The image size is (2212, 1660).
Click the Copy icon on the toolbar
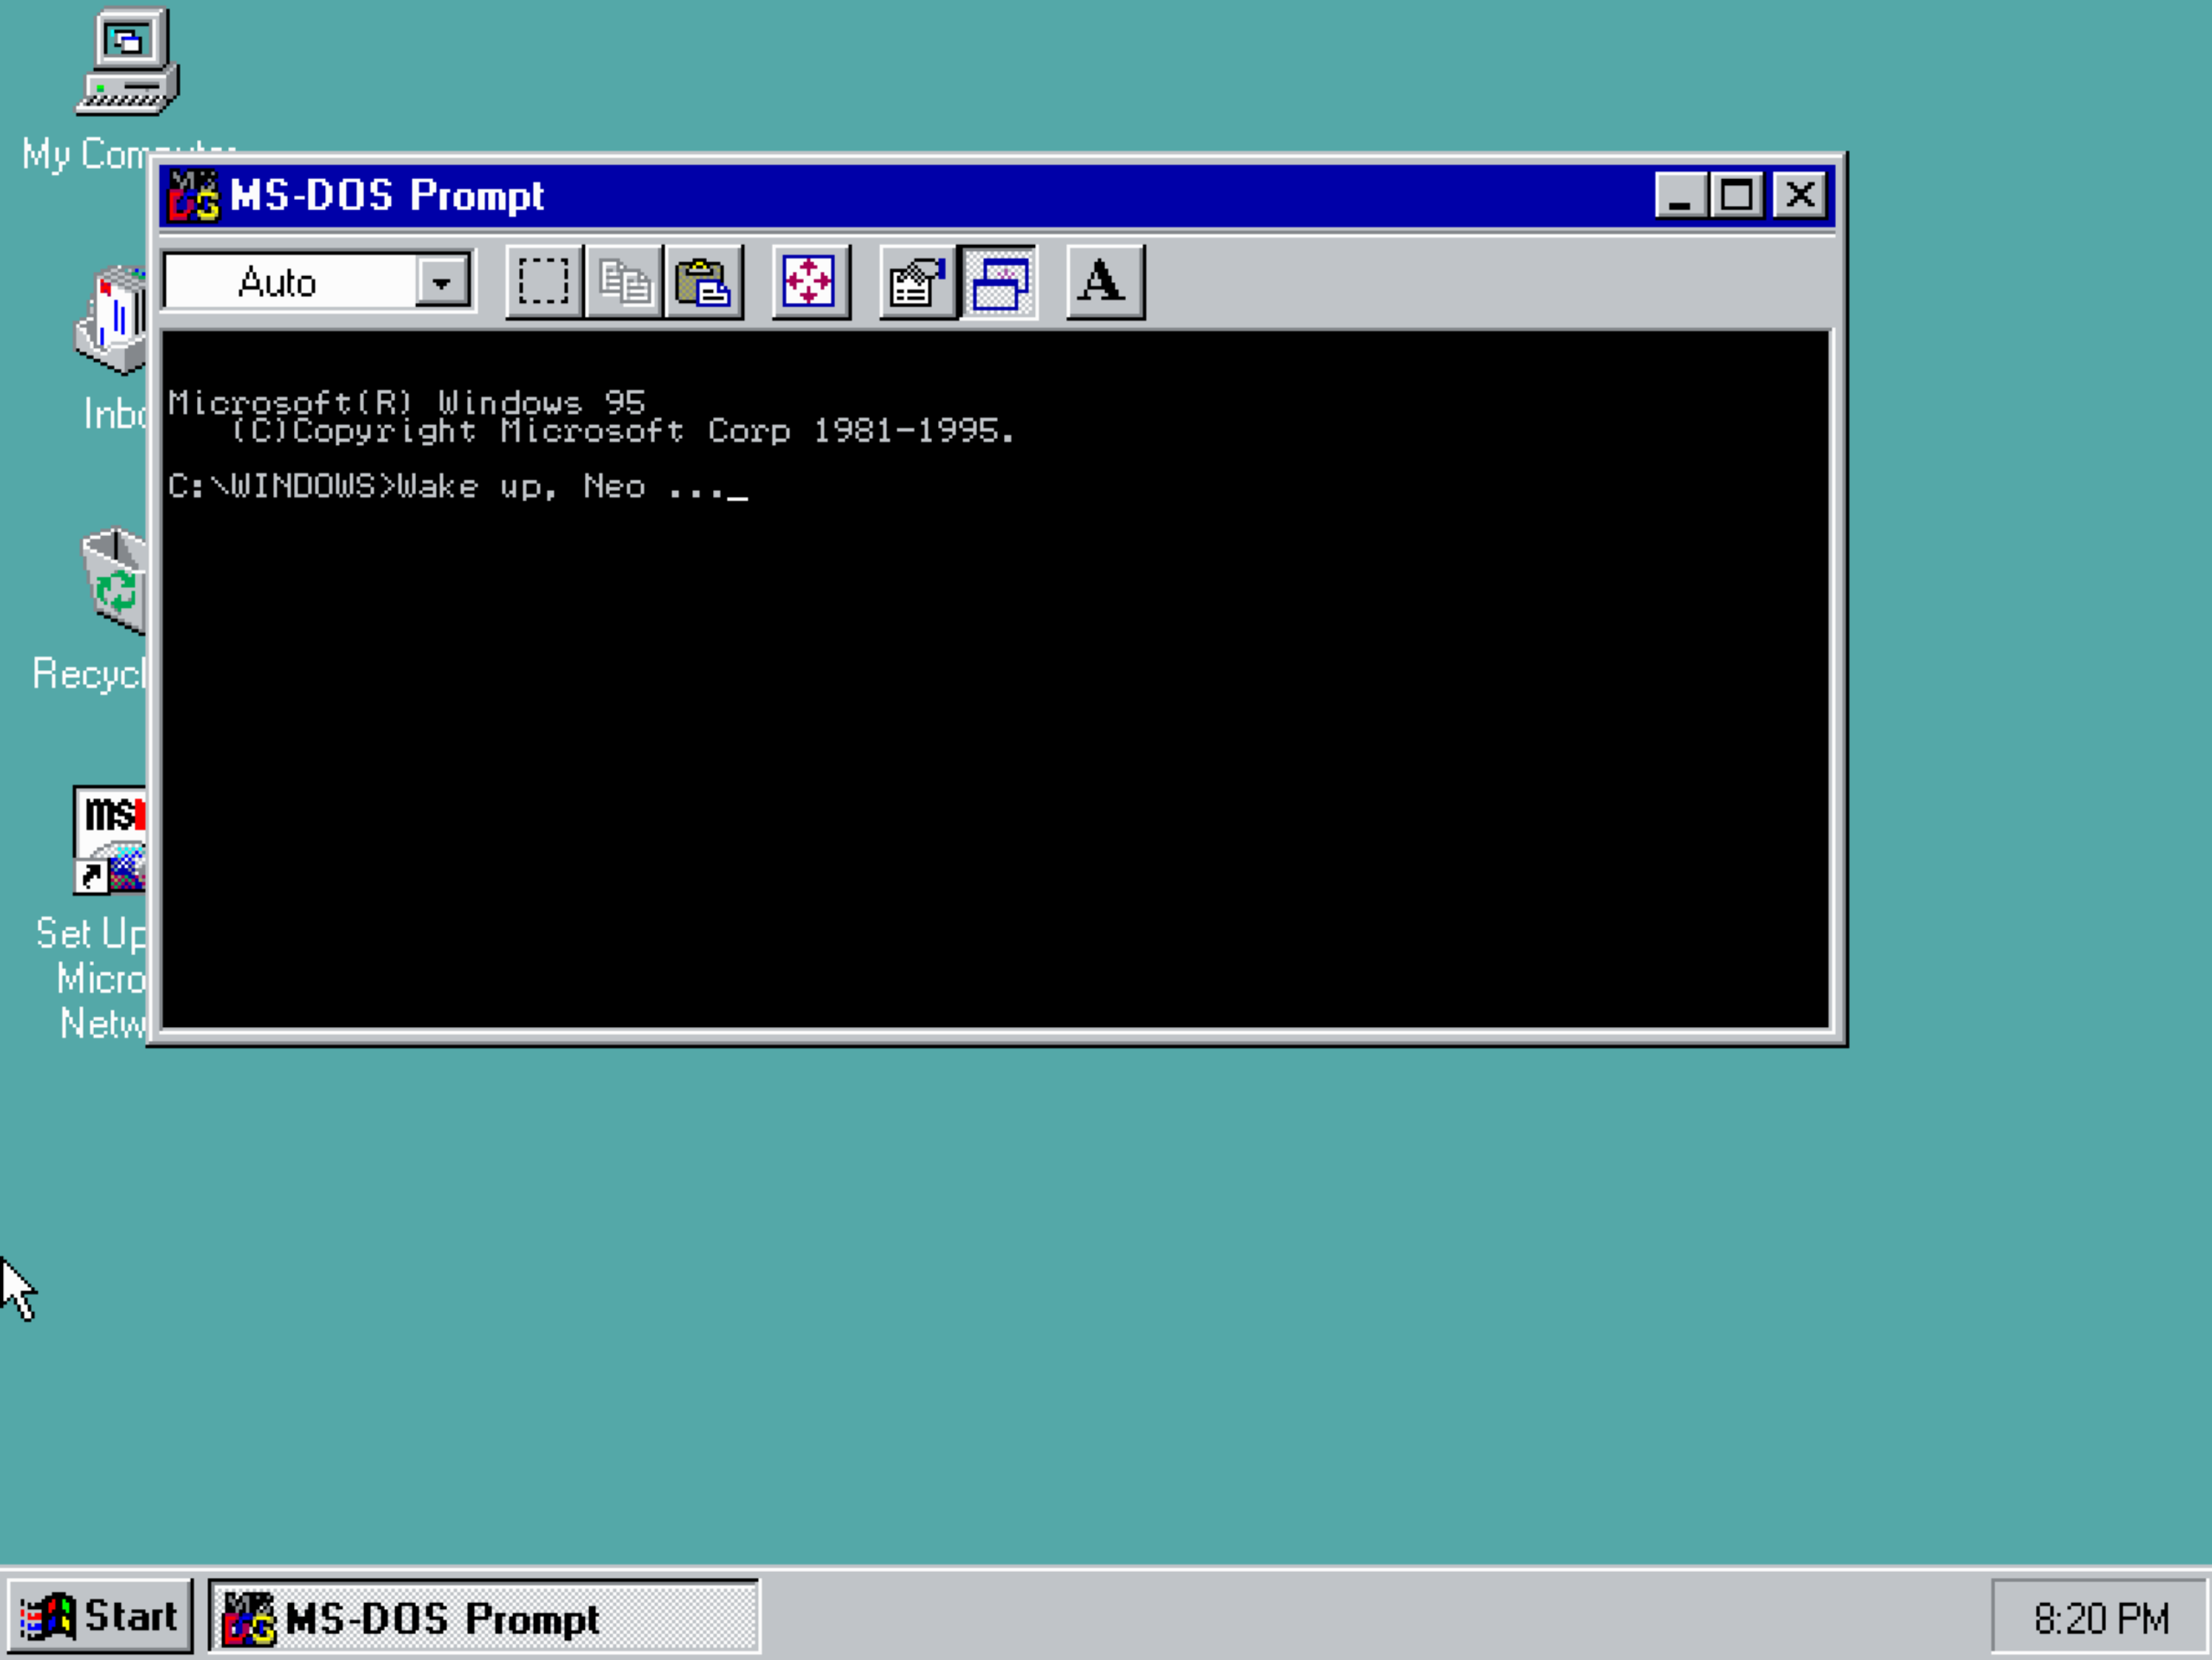click(624, 281)
